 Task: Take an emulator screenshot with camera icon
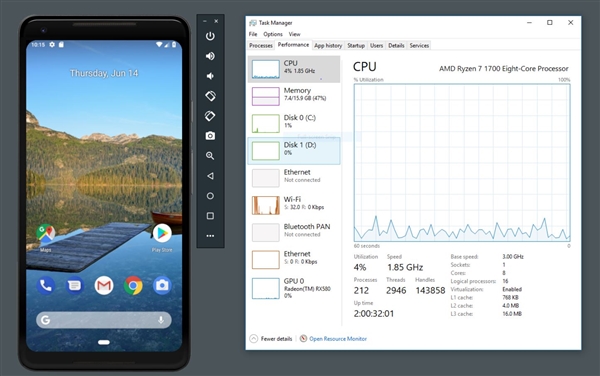tap(210, 136)
